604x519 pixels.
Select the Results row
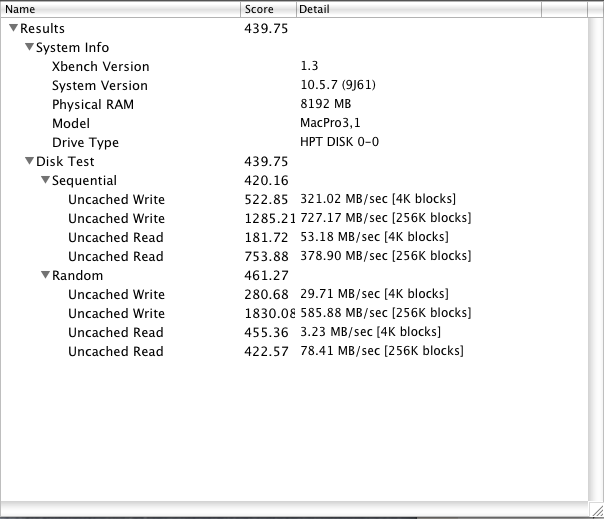click(294, 28)
